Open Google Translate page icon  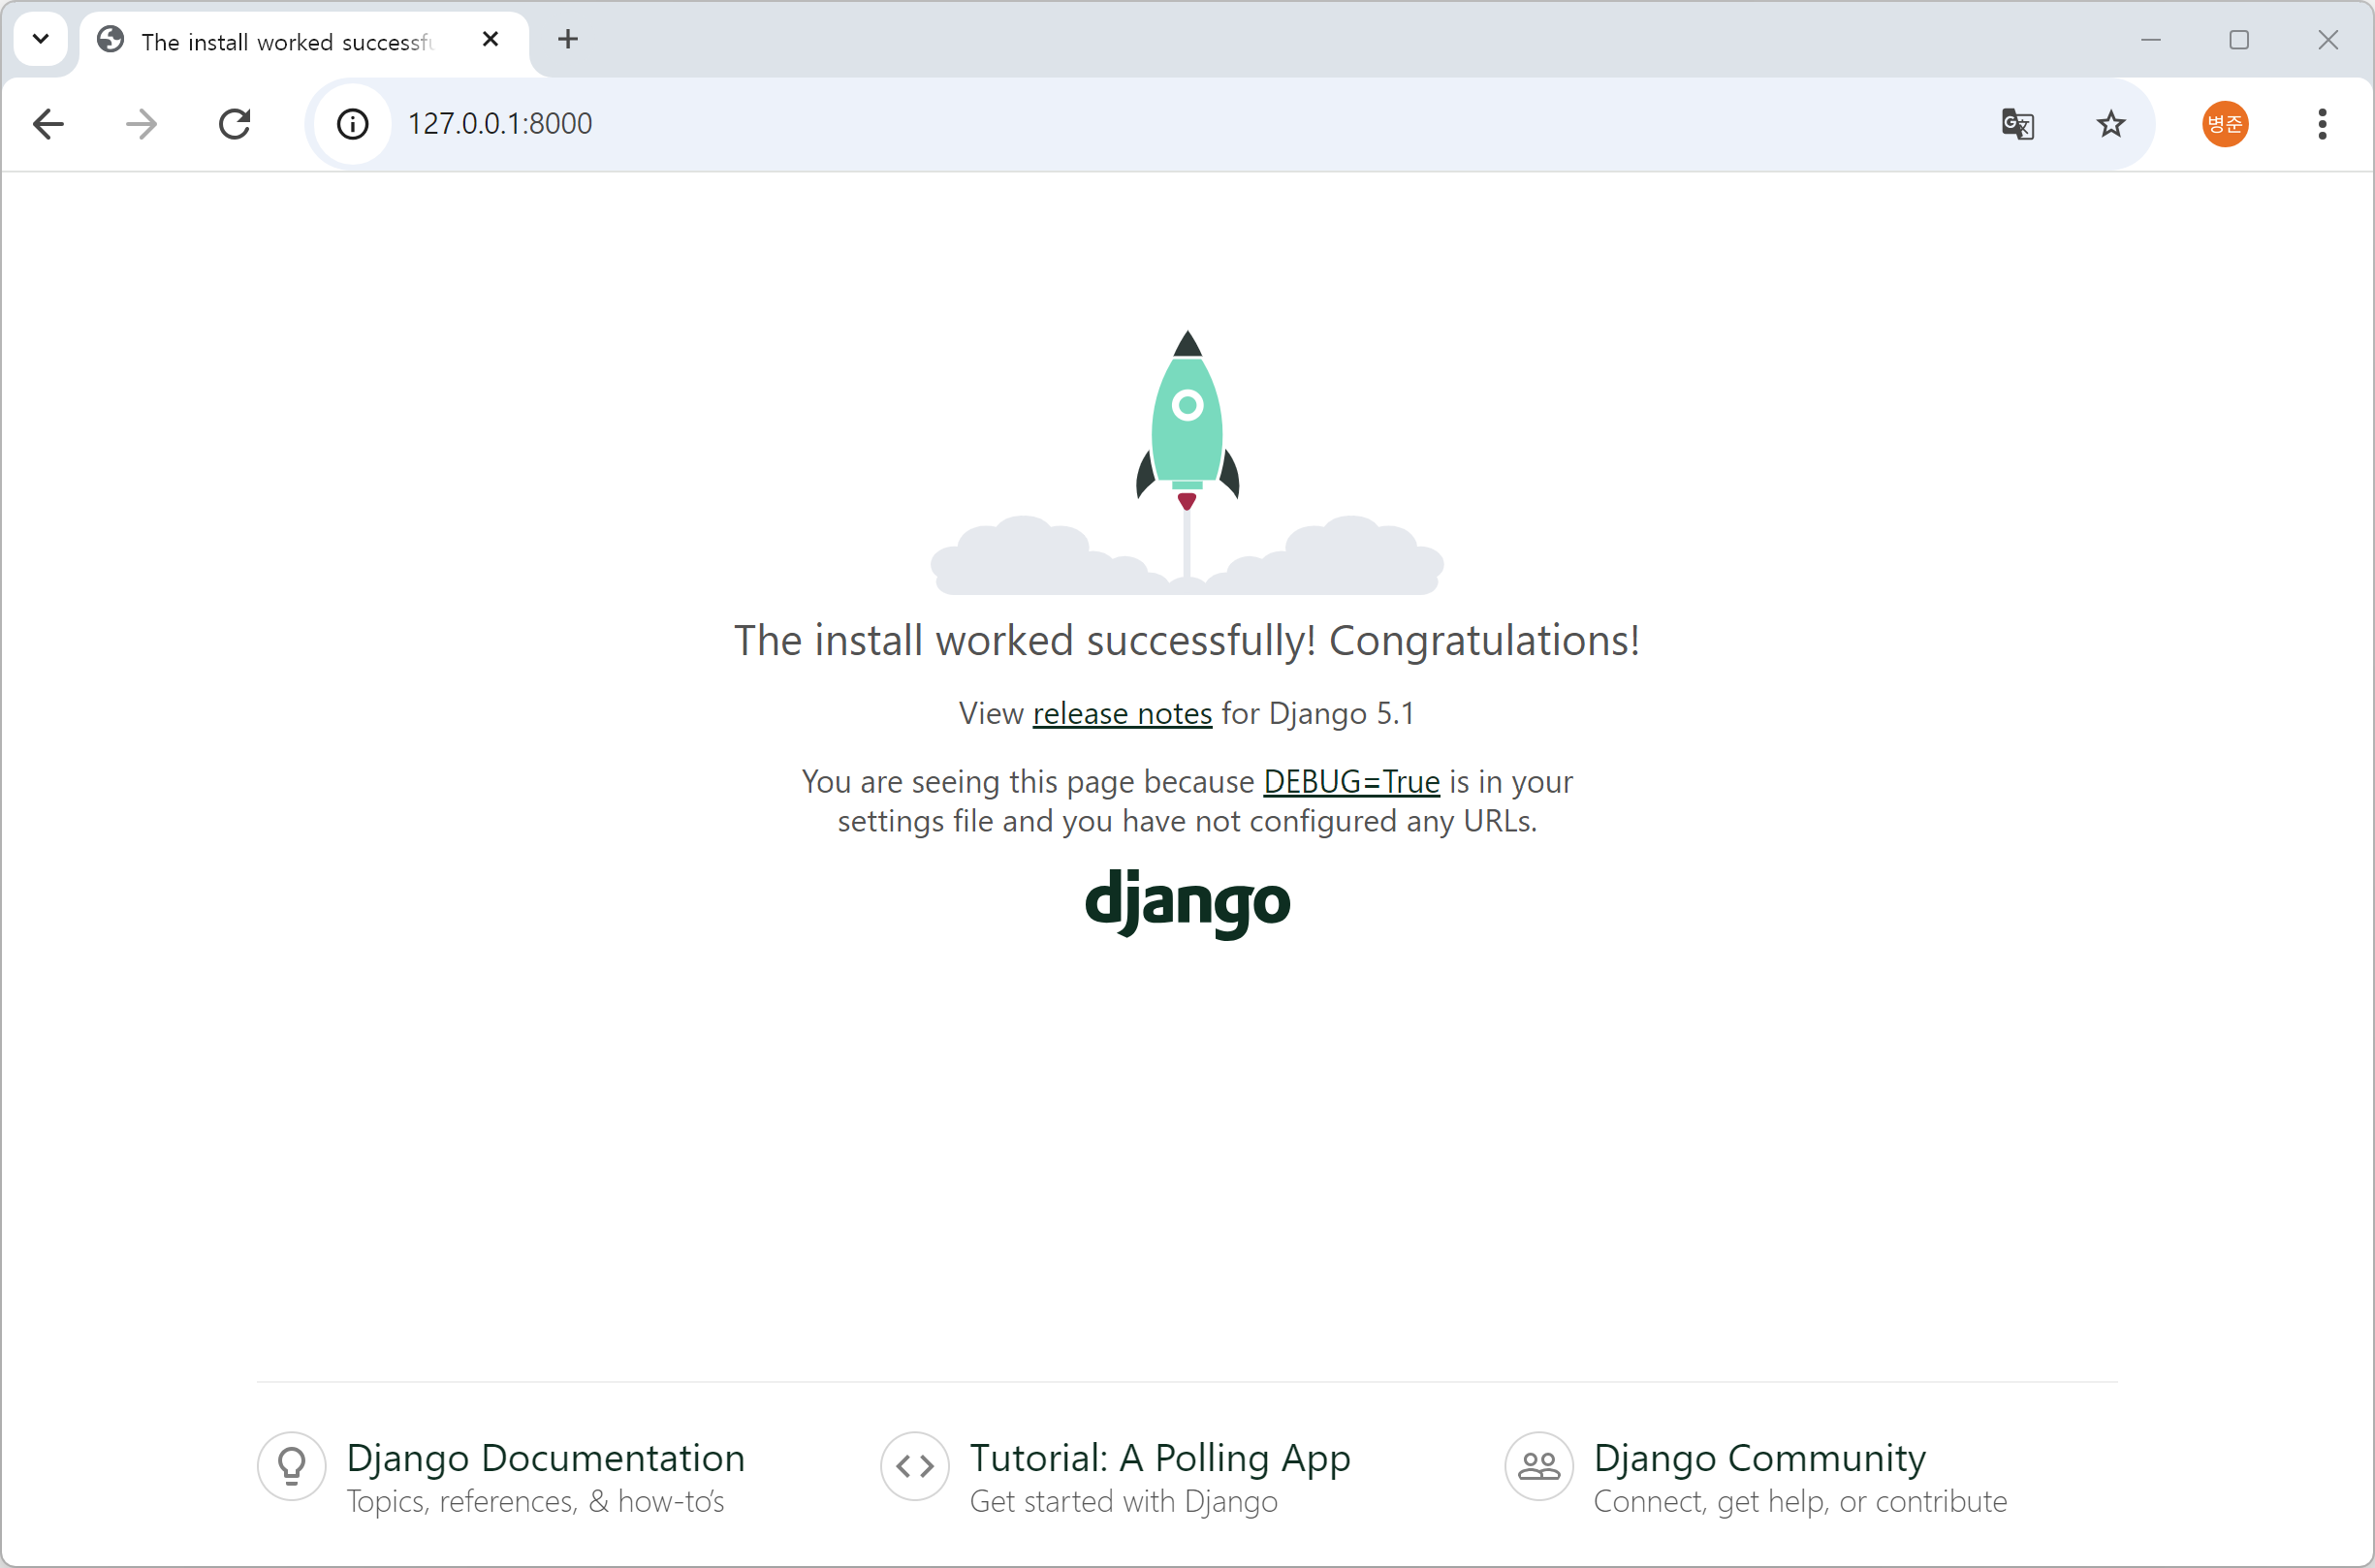[x=2017, y=124]
